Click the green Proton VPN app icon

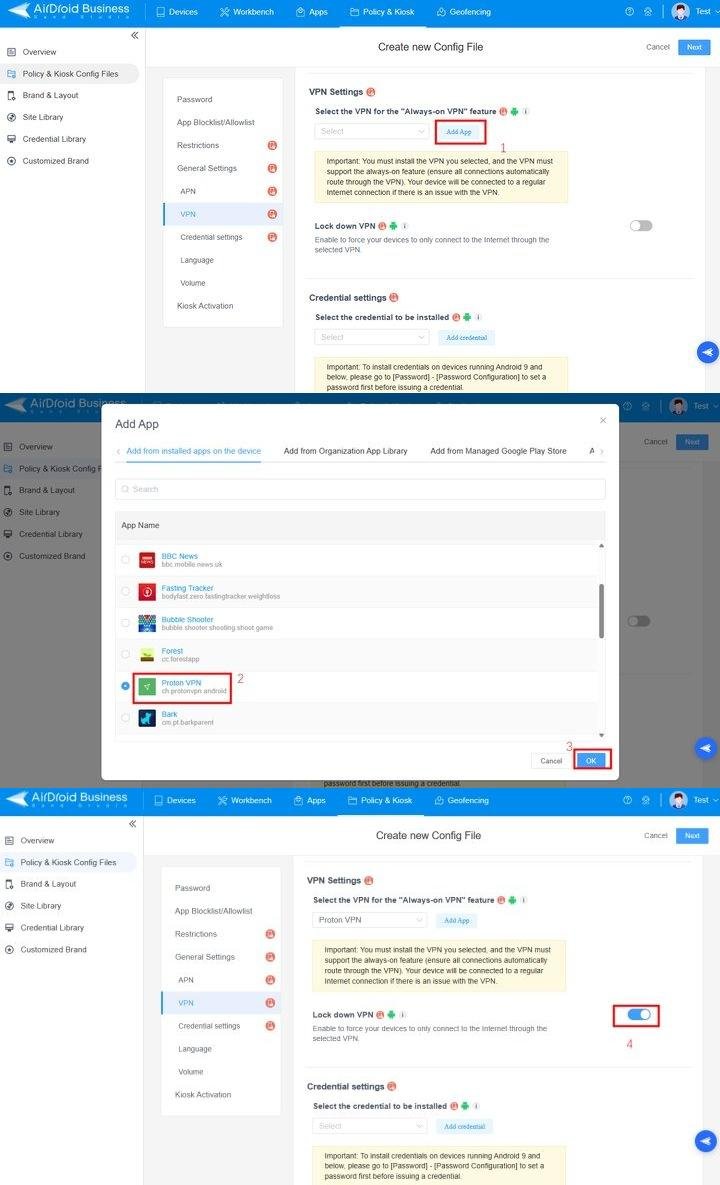tap(147, 686)
